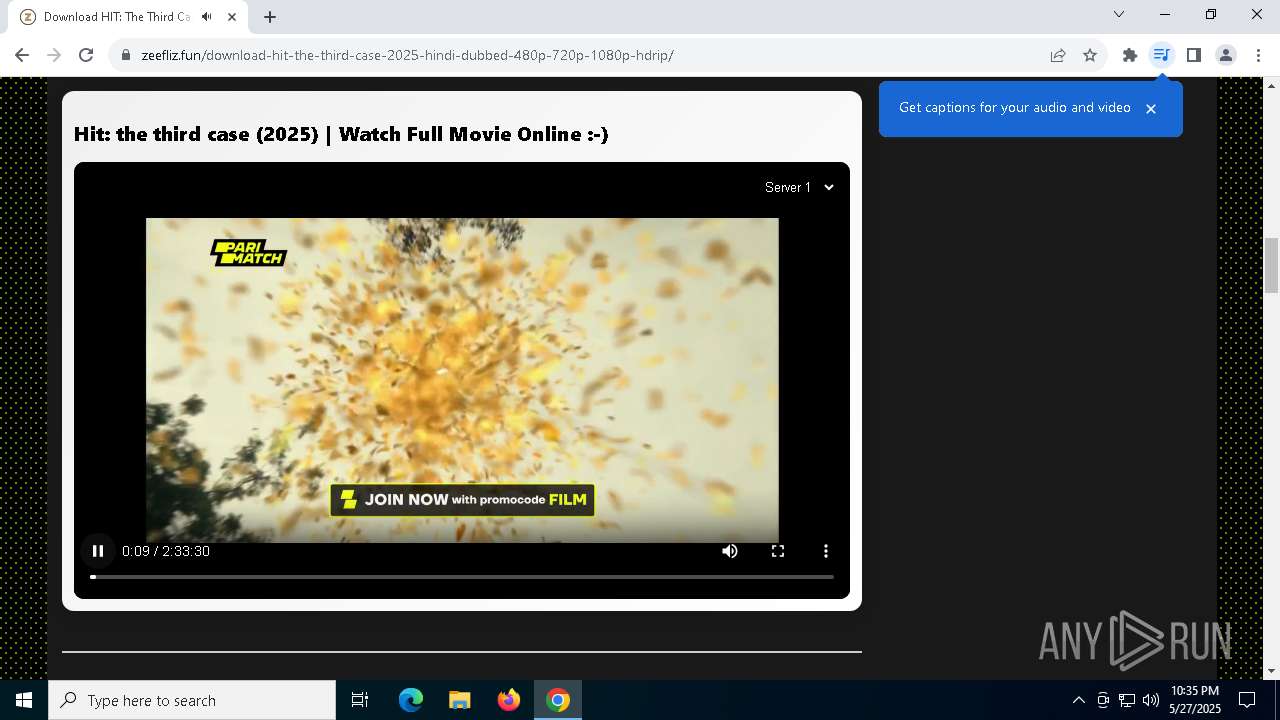Click the video timestamp 0:09 / 2:33:30
The height and width of the screenshot is (720, 1280).
point(166,551)
